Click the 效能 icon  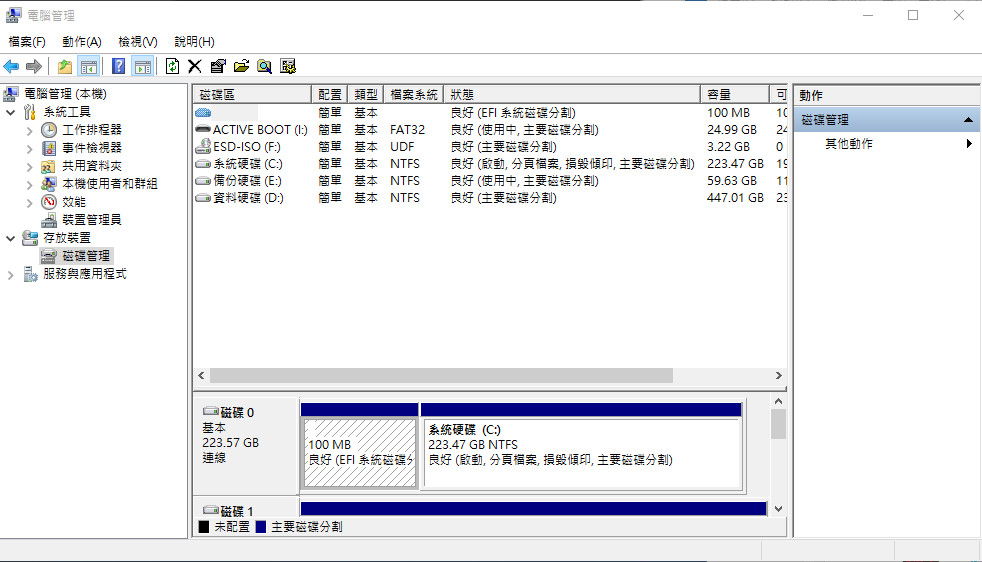pos(49,202)
